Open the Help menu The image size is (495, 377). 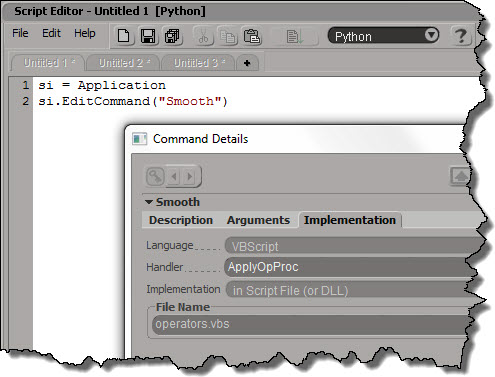click(x=85, y=33)
